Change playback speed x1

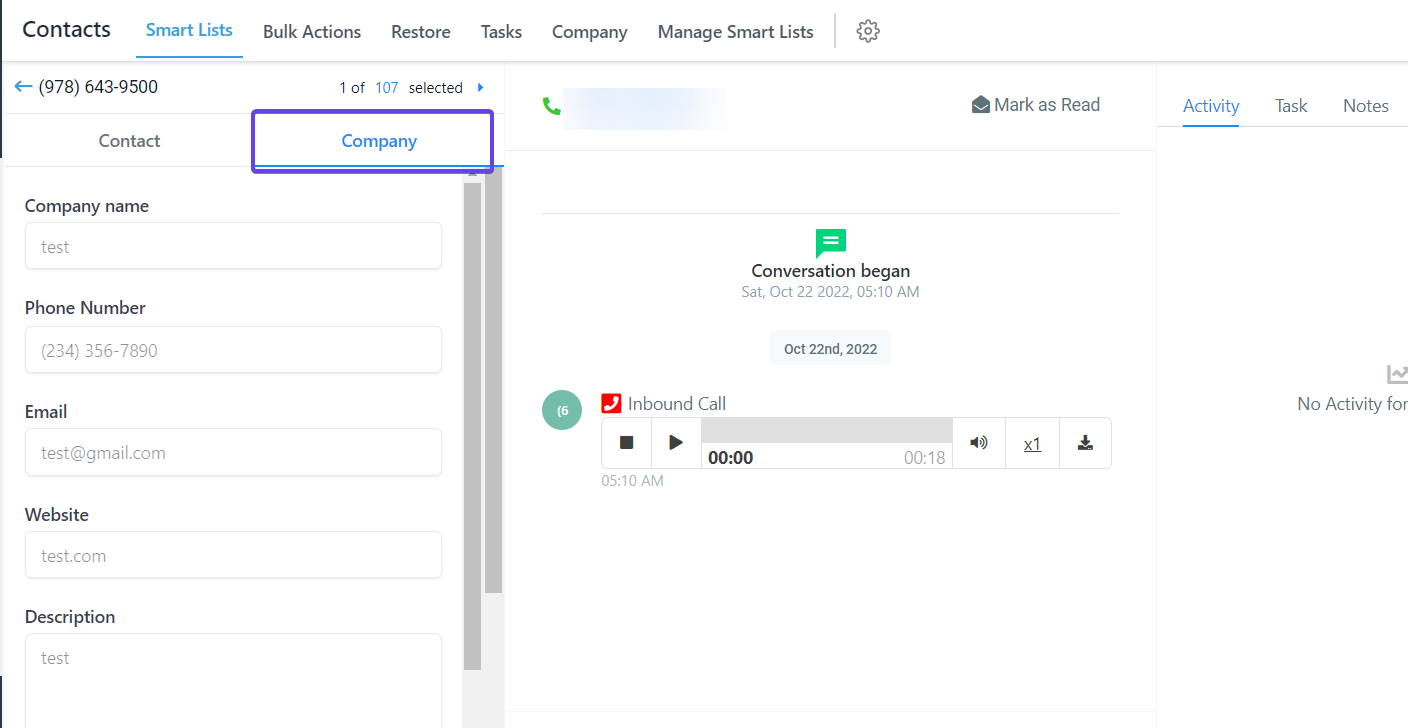click(x=1032, y=444)
